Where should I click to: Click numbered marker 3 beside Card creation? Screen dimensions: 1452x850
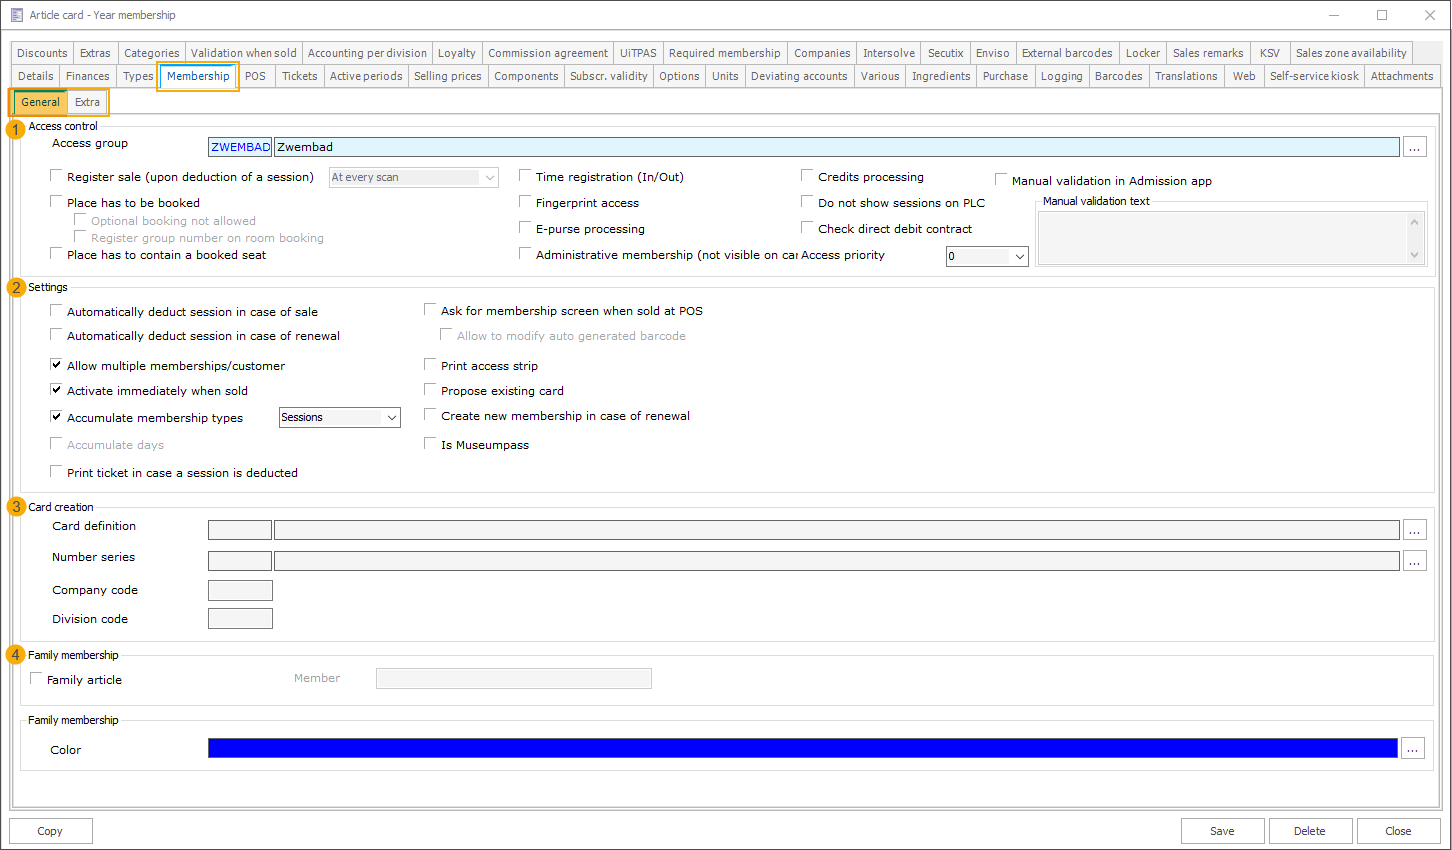click(16, 507)
